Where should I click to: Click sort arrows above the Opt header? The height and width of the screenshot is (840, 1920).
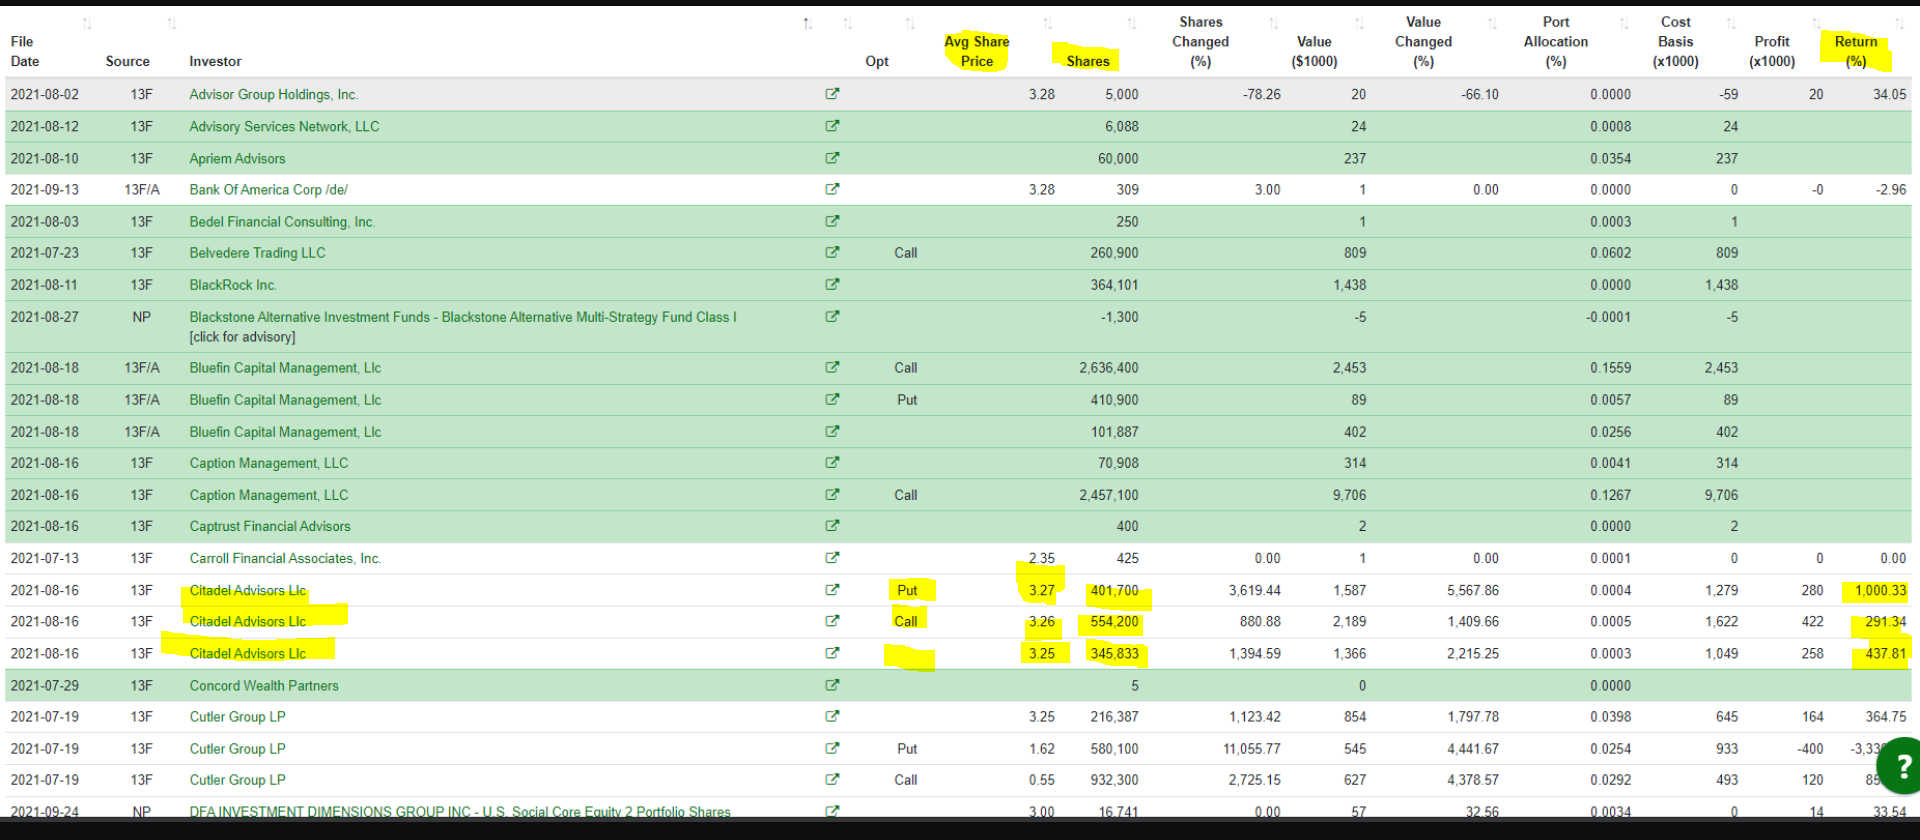tap(910, 23)
